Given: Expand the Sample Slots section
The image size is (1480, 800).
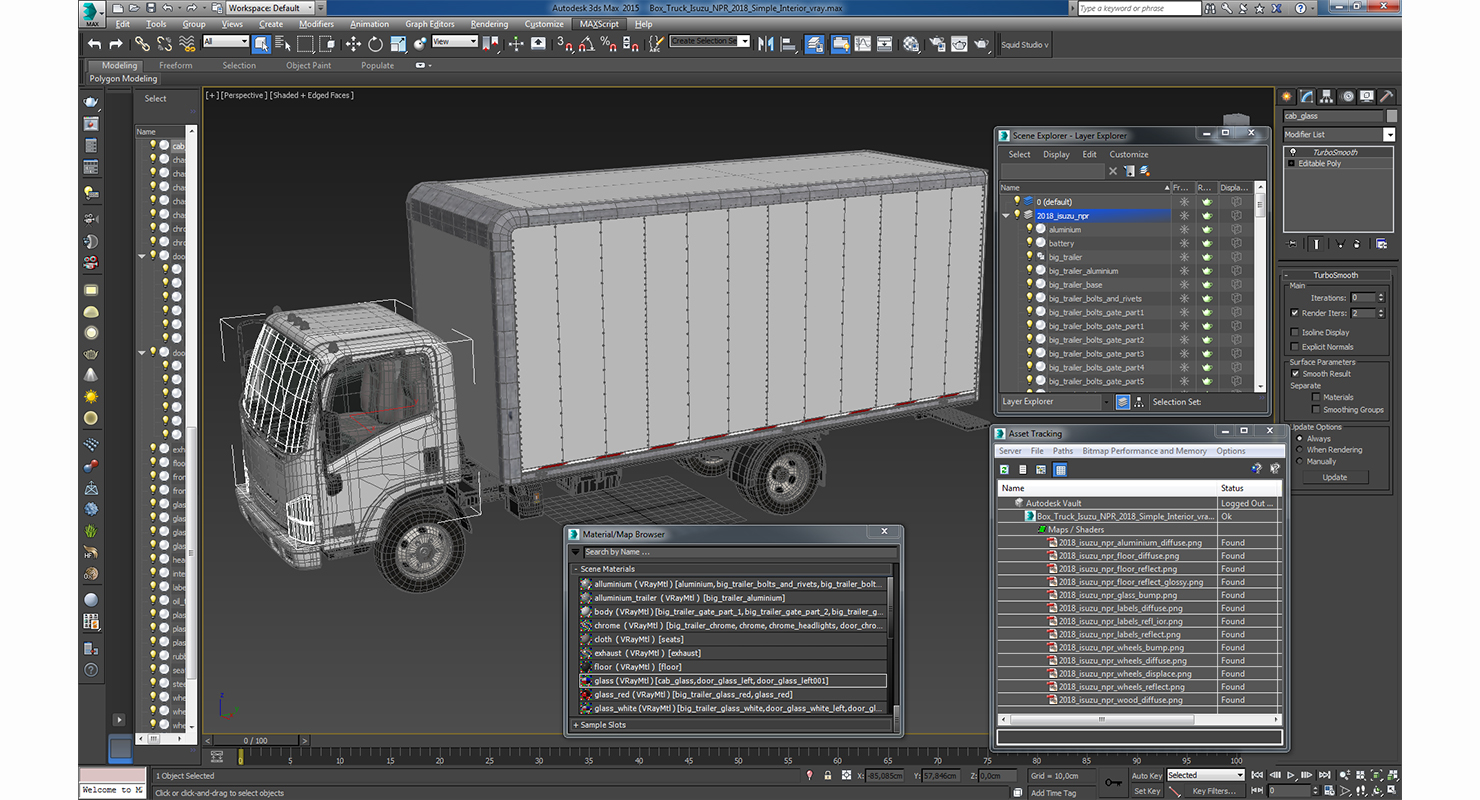Looking at the screenshot, I should coord(576,725).
